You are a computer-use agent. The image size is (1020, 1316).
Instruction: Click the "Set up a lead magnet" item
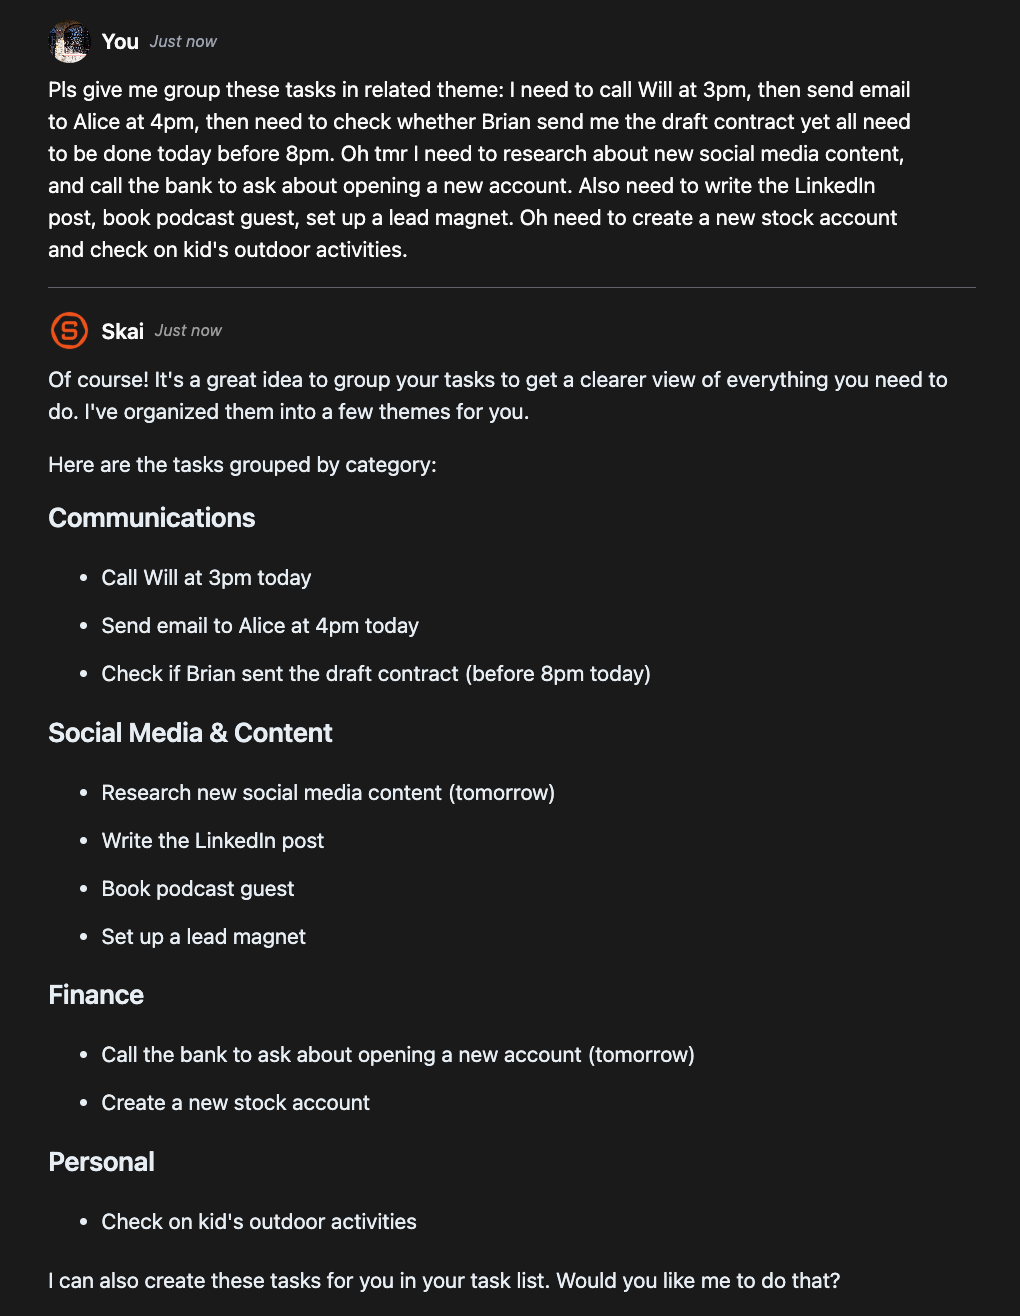(204, 937)
